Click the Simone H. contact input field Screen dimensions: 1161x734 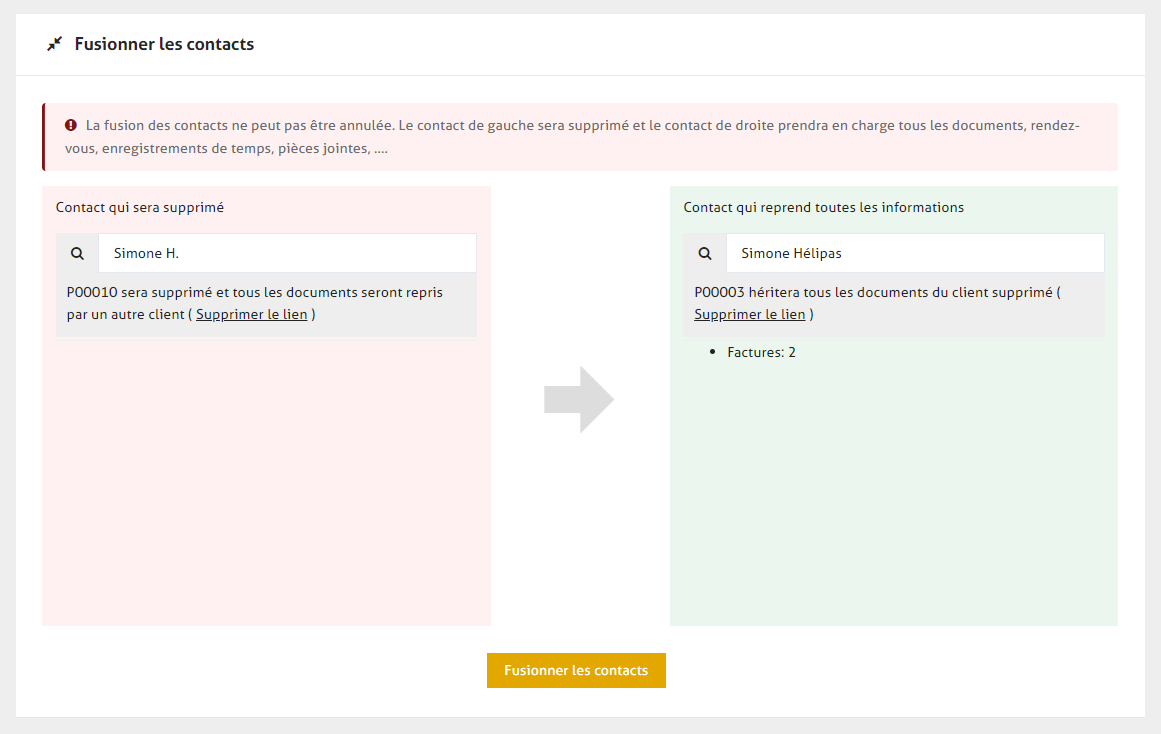(x=287, y=254)
